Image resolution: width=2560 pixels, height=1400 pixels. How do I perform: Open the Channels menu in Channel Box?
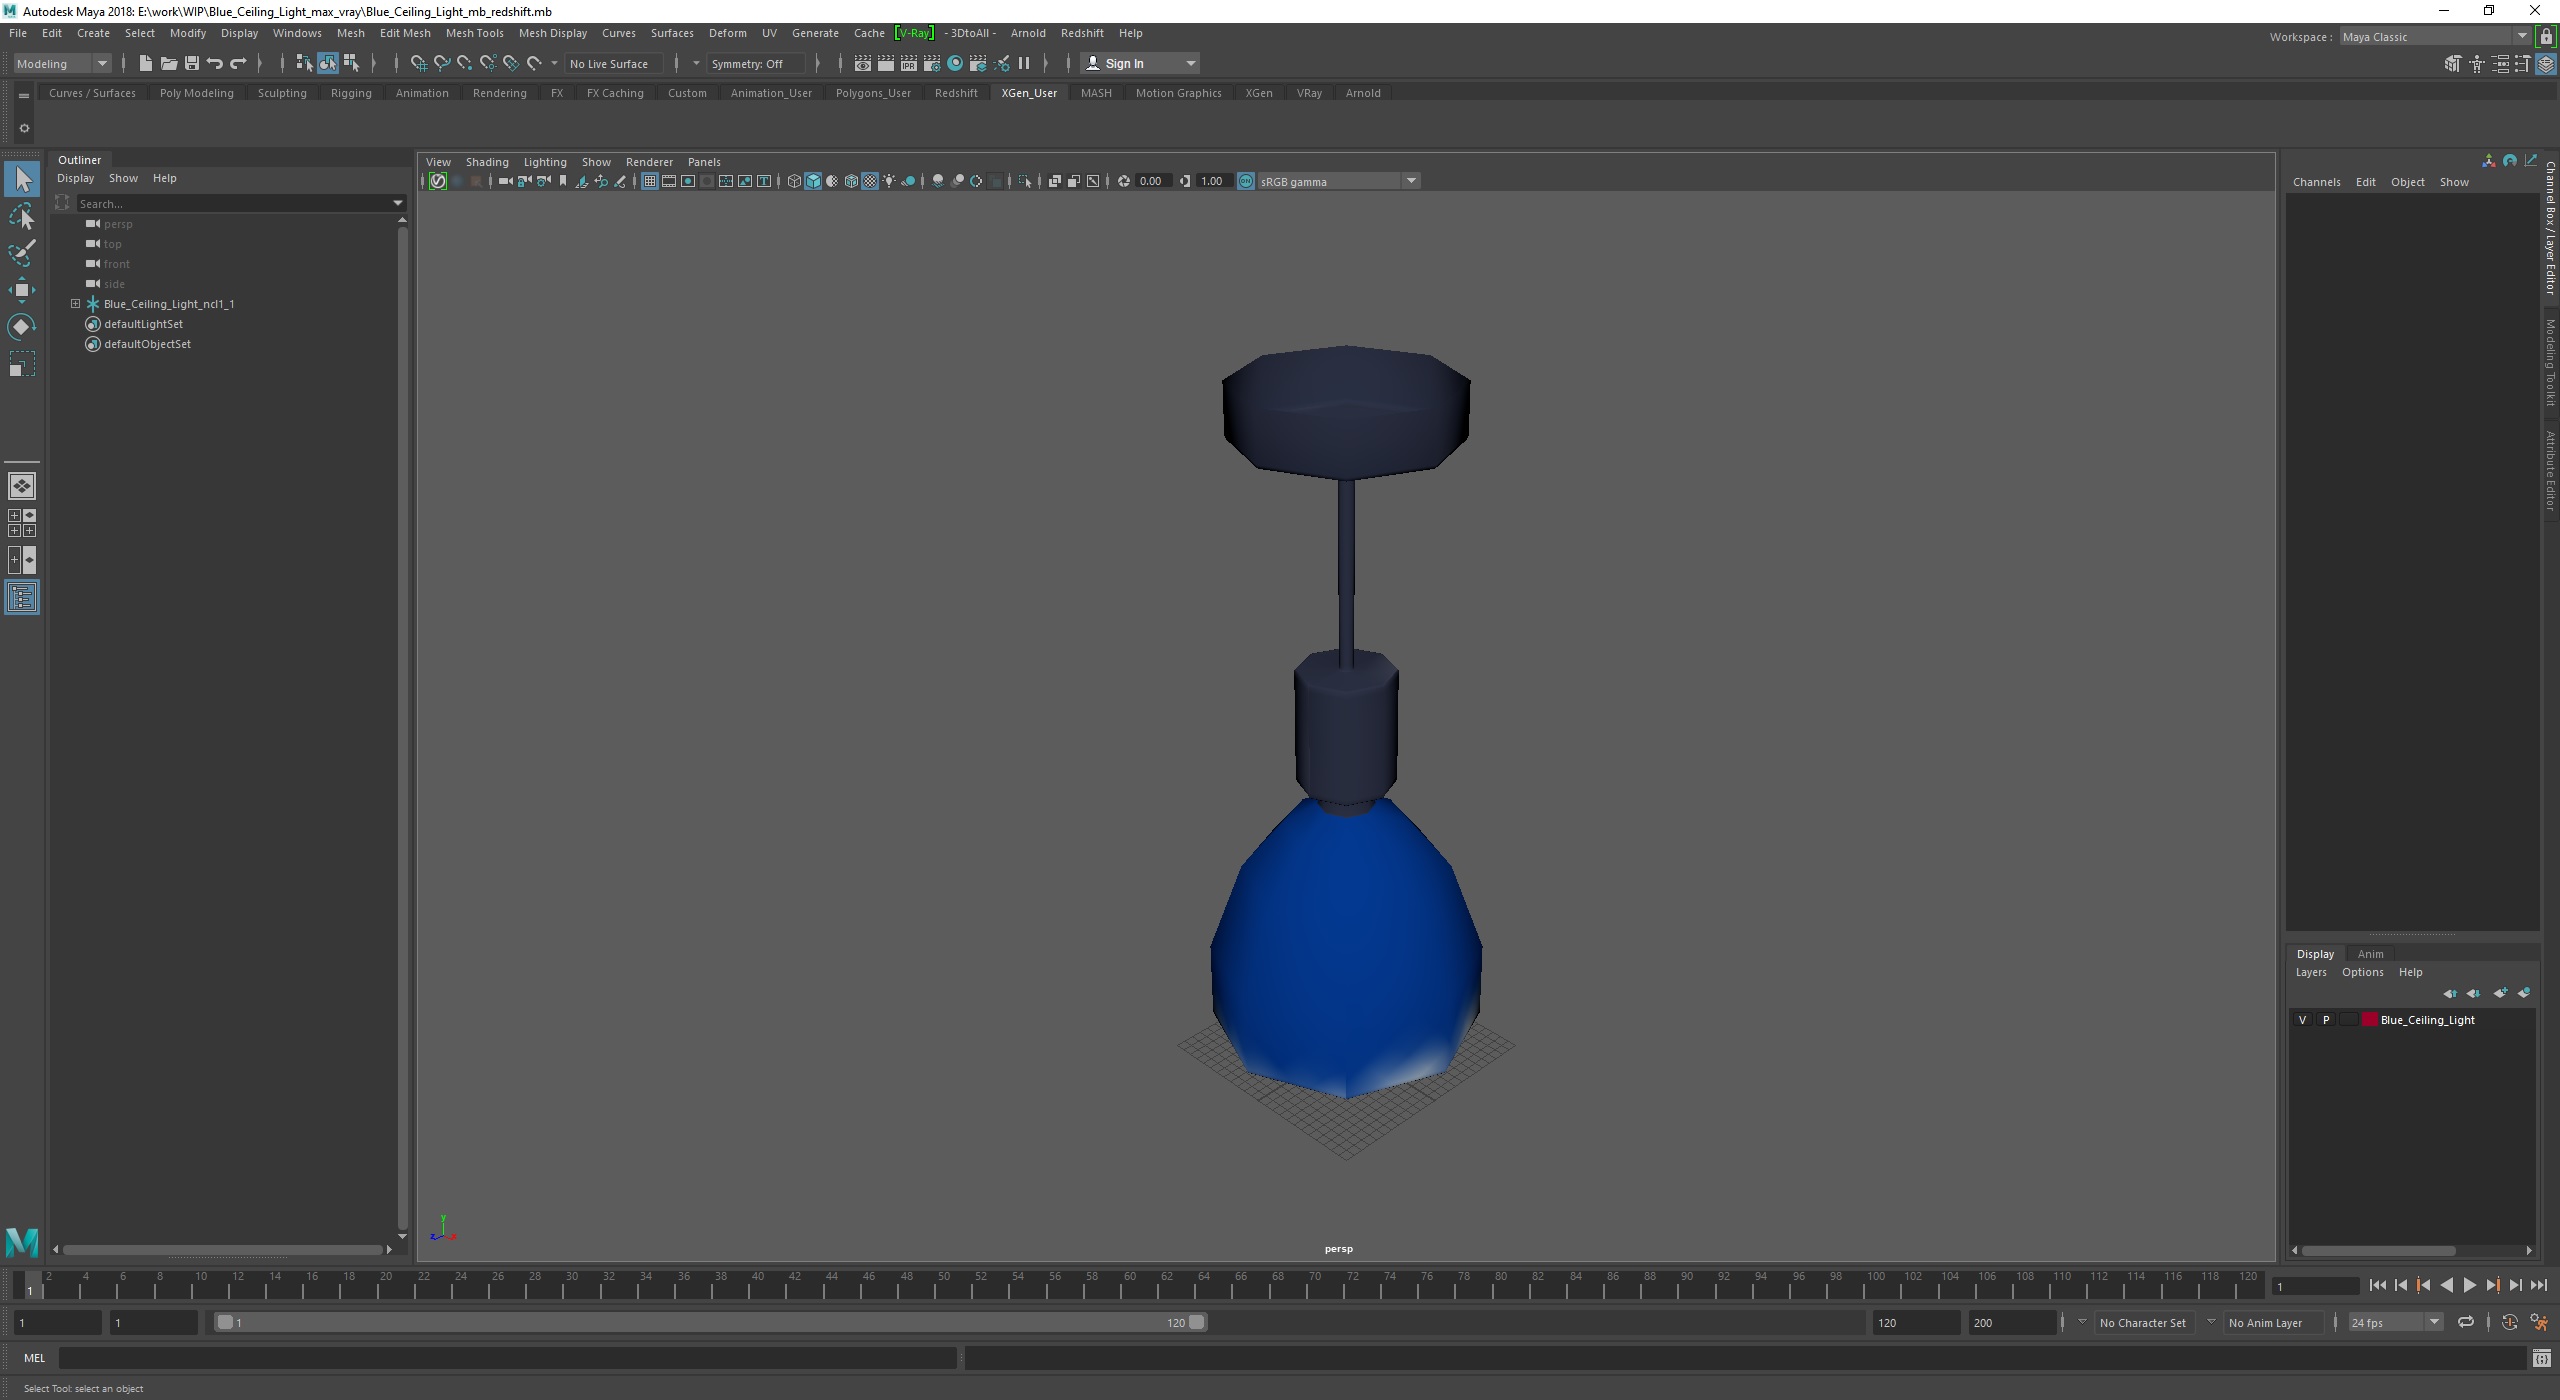[2316, 182]
